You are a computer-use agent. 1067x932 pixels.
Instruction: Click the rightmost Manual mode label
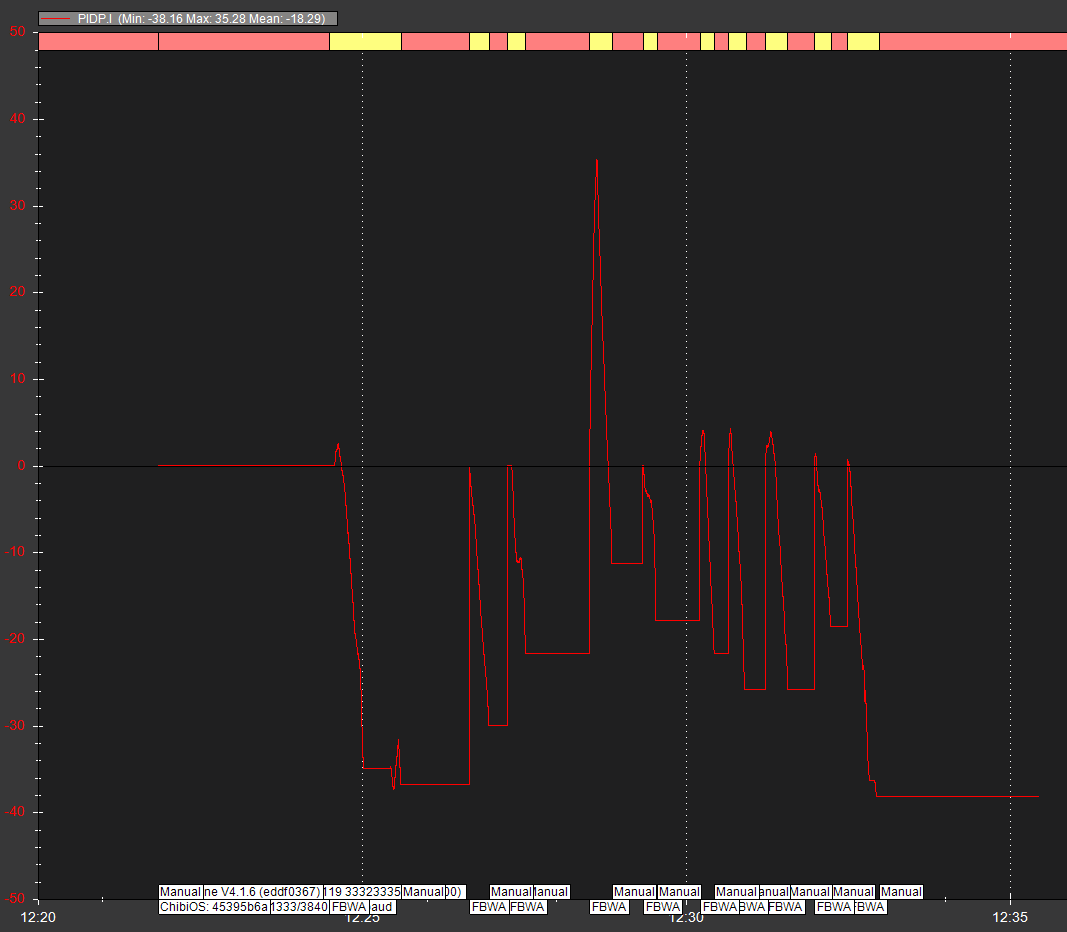point(901,891)
